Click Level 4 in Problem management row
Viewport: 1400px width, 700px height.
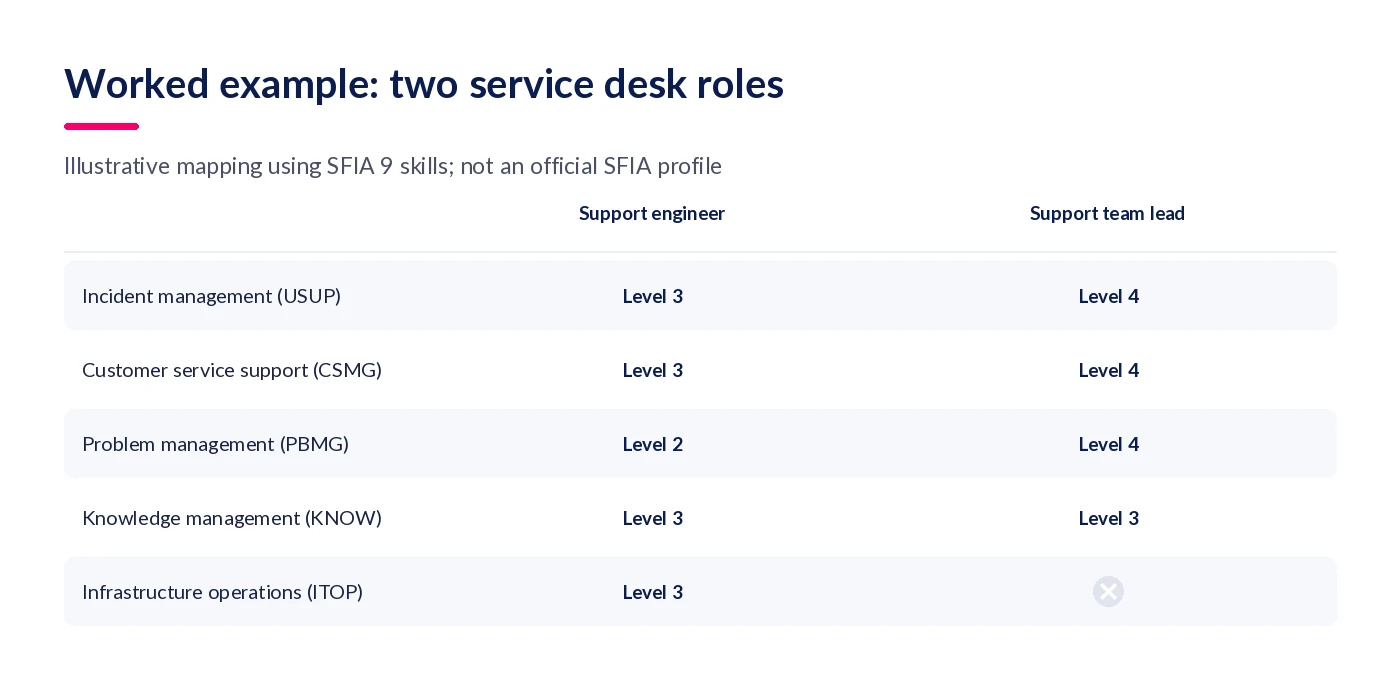[x=1109, y=444]
